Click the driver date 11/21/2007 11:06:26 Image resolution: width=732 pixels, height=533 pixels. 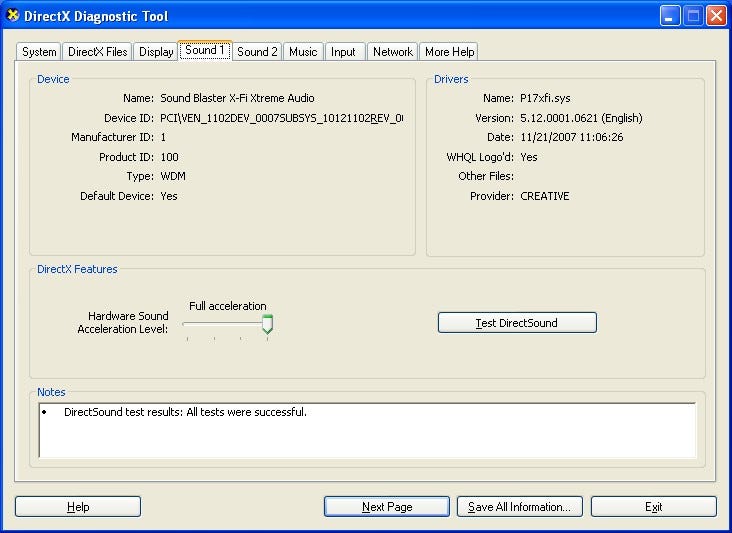click(571, 137)
